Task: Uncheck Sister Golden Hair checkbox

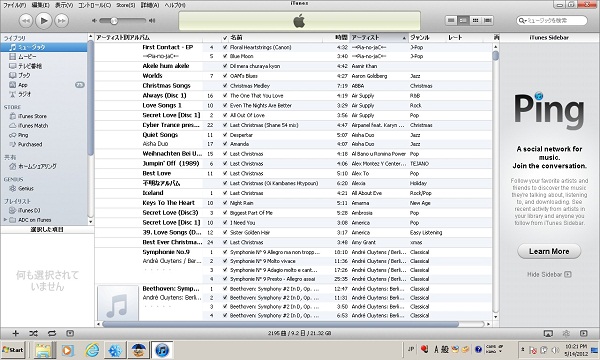Action: coord(225,232)
